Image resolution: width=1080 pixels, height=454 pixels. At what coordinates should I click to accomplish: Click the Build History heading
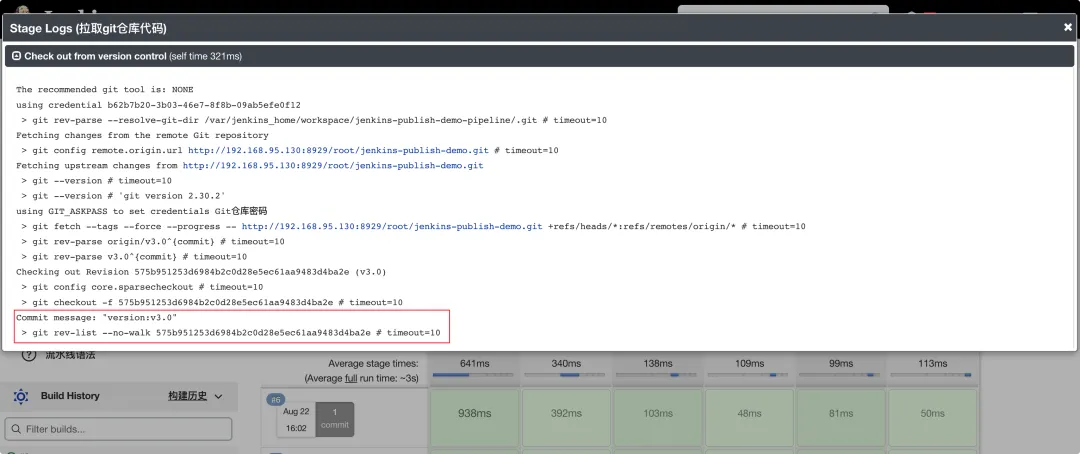pos(70,395)
